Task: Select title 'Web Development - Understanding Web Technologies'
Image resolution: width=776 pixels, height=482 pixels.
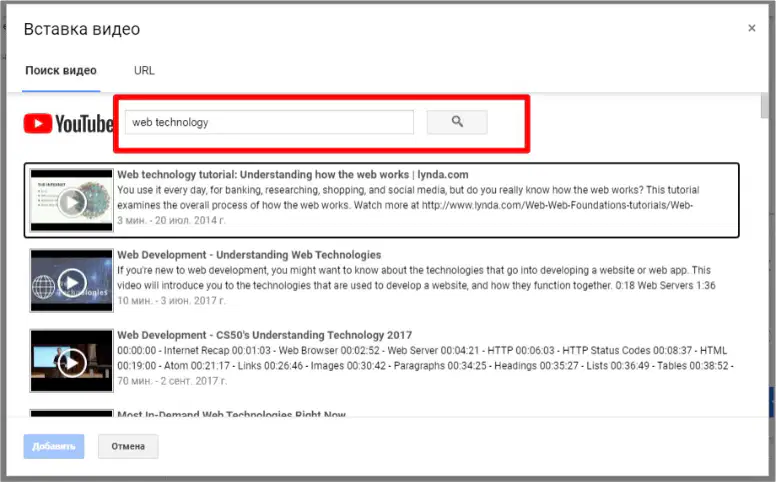Action: tap(249, 255)
